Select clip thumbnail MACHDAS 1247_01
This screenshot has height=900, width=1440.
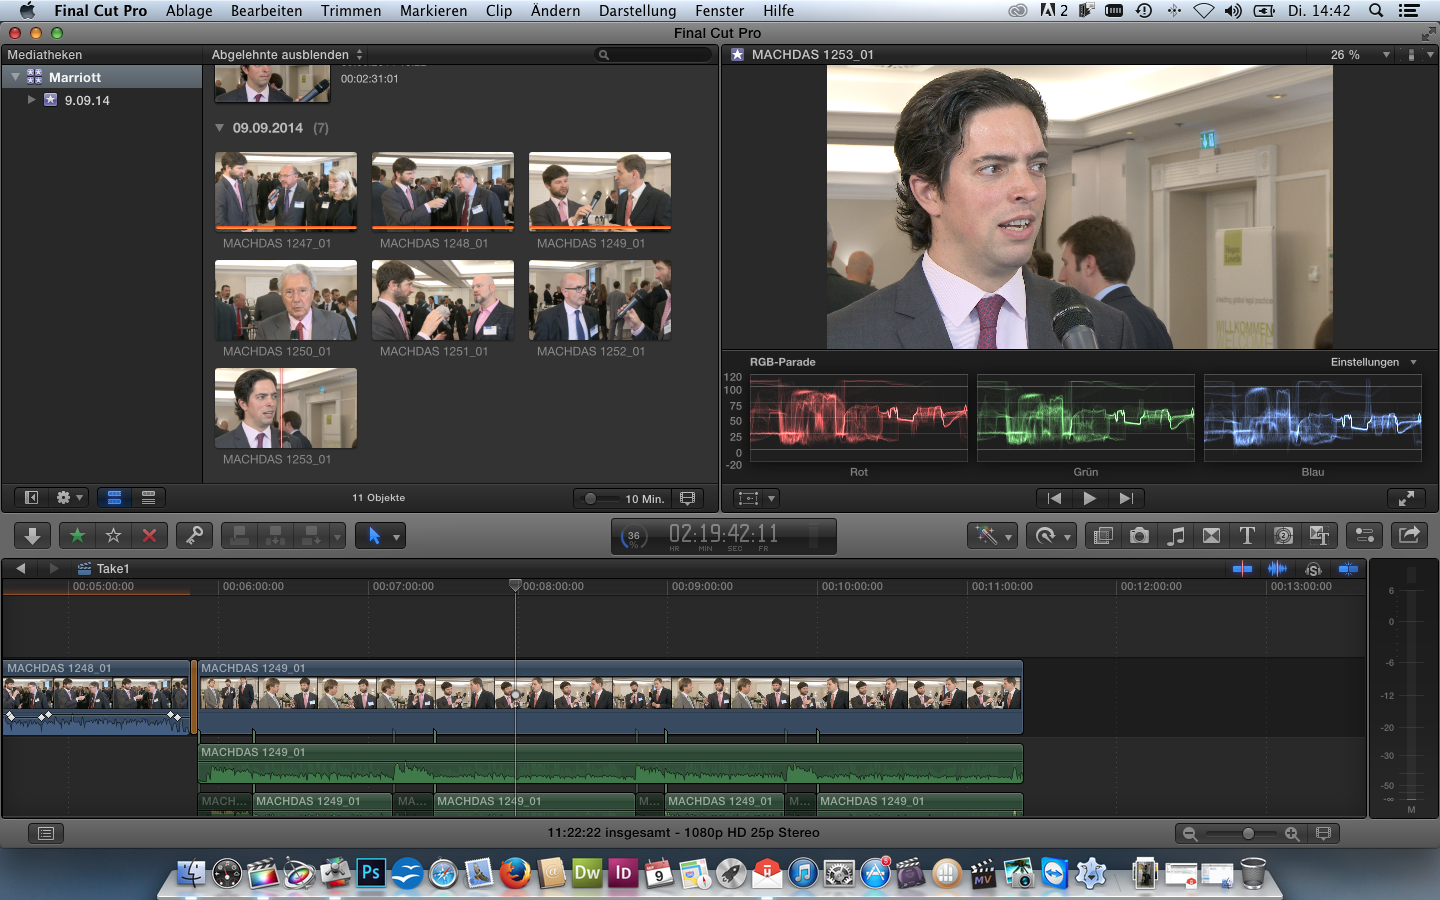286,191
